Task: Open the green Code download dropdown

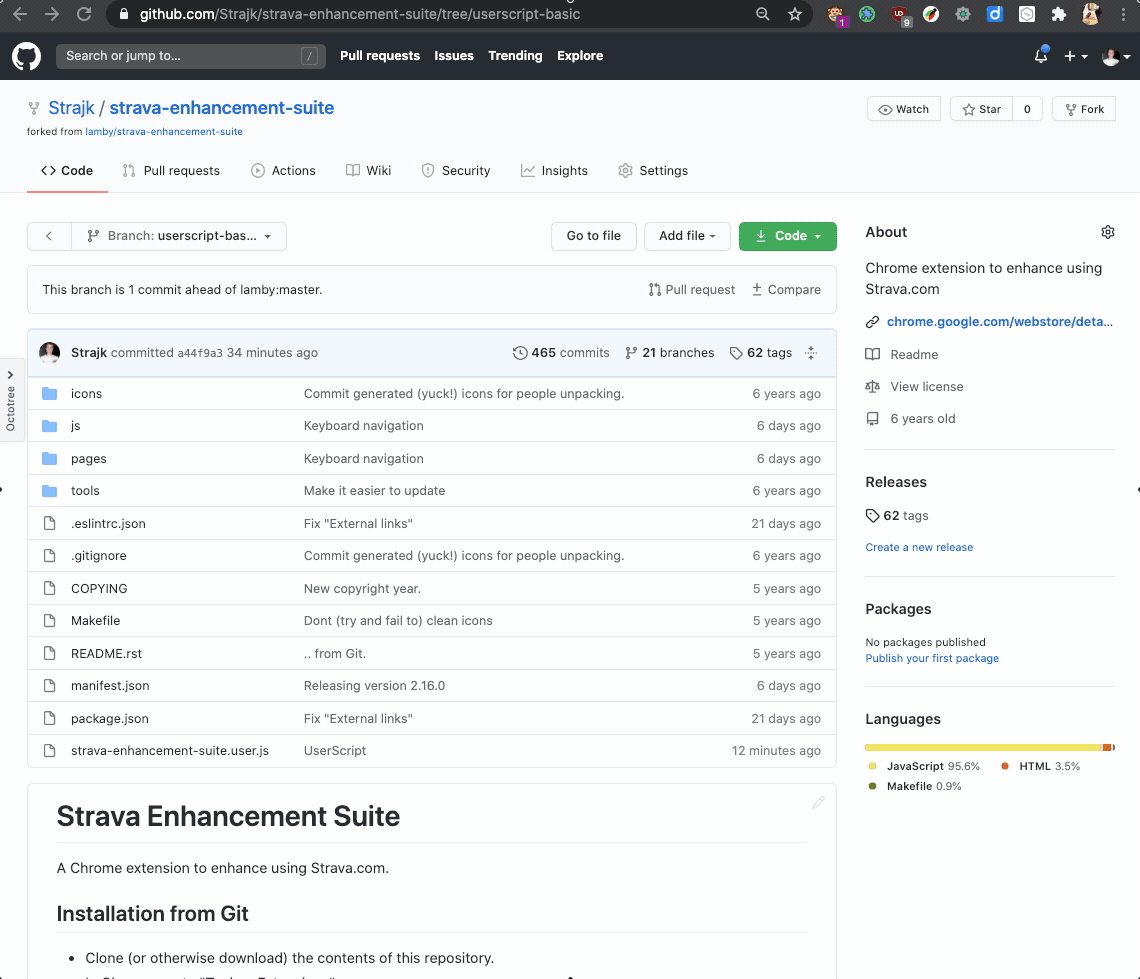Action: tap(787, 236)
